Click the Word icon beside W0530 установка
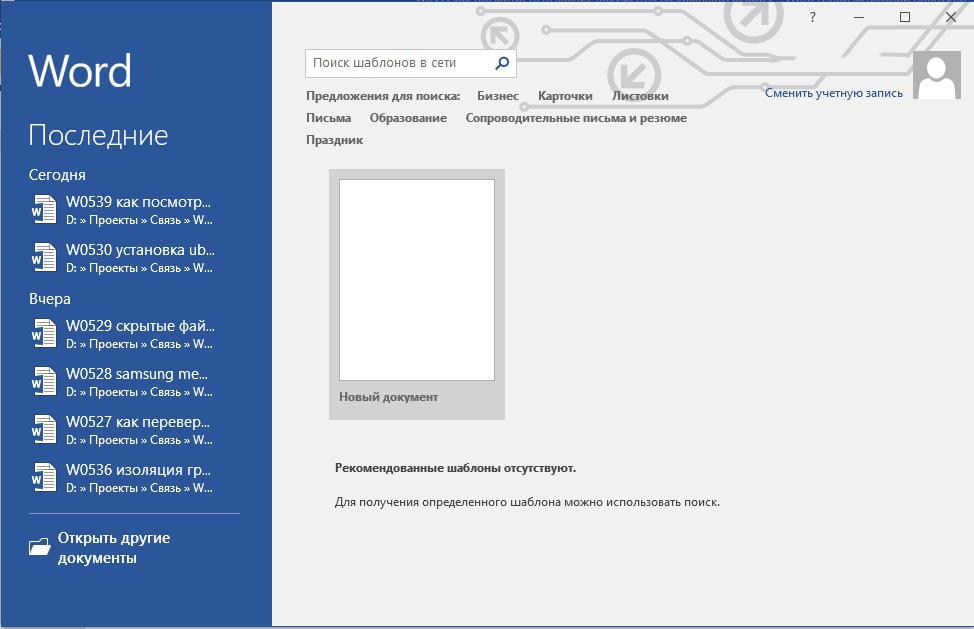 click(44, 257)
